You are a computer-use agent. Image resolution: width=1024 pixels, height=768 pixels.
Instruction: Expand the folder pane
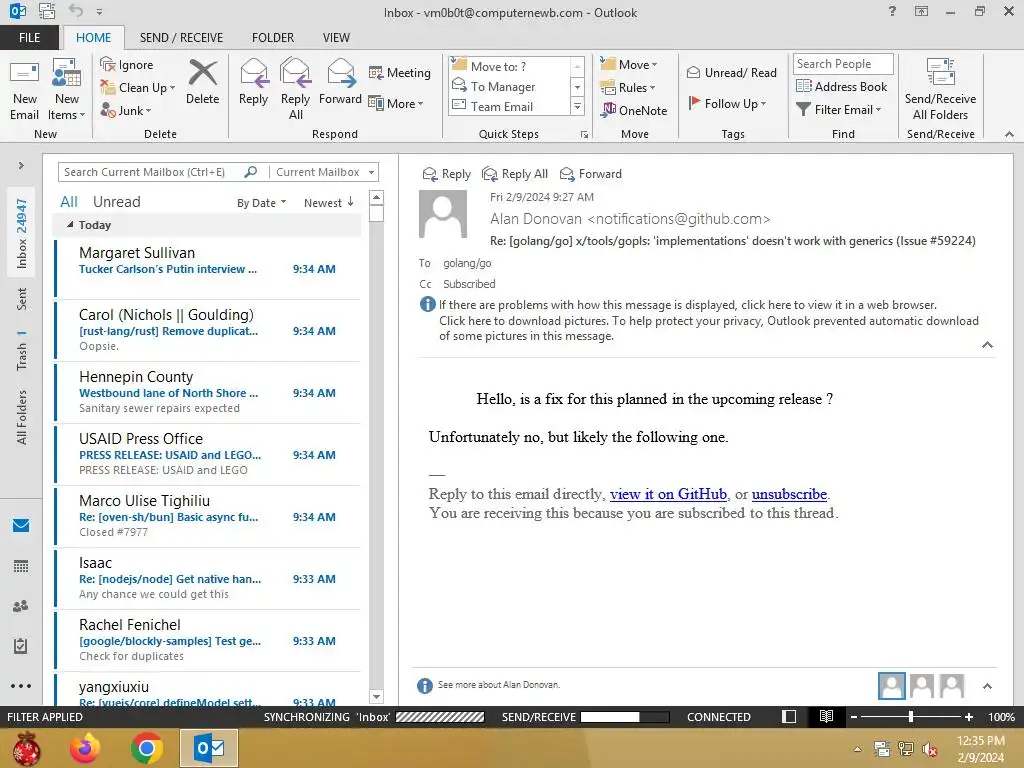(21, 165)
